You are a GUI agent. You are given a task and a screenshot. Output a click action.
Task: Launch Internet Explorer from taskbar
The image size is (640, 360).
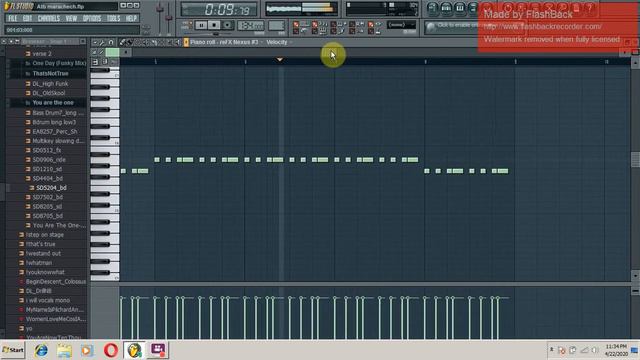pos(41,350)
